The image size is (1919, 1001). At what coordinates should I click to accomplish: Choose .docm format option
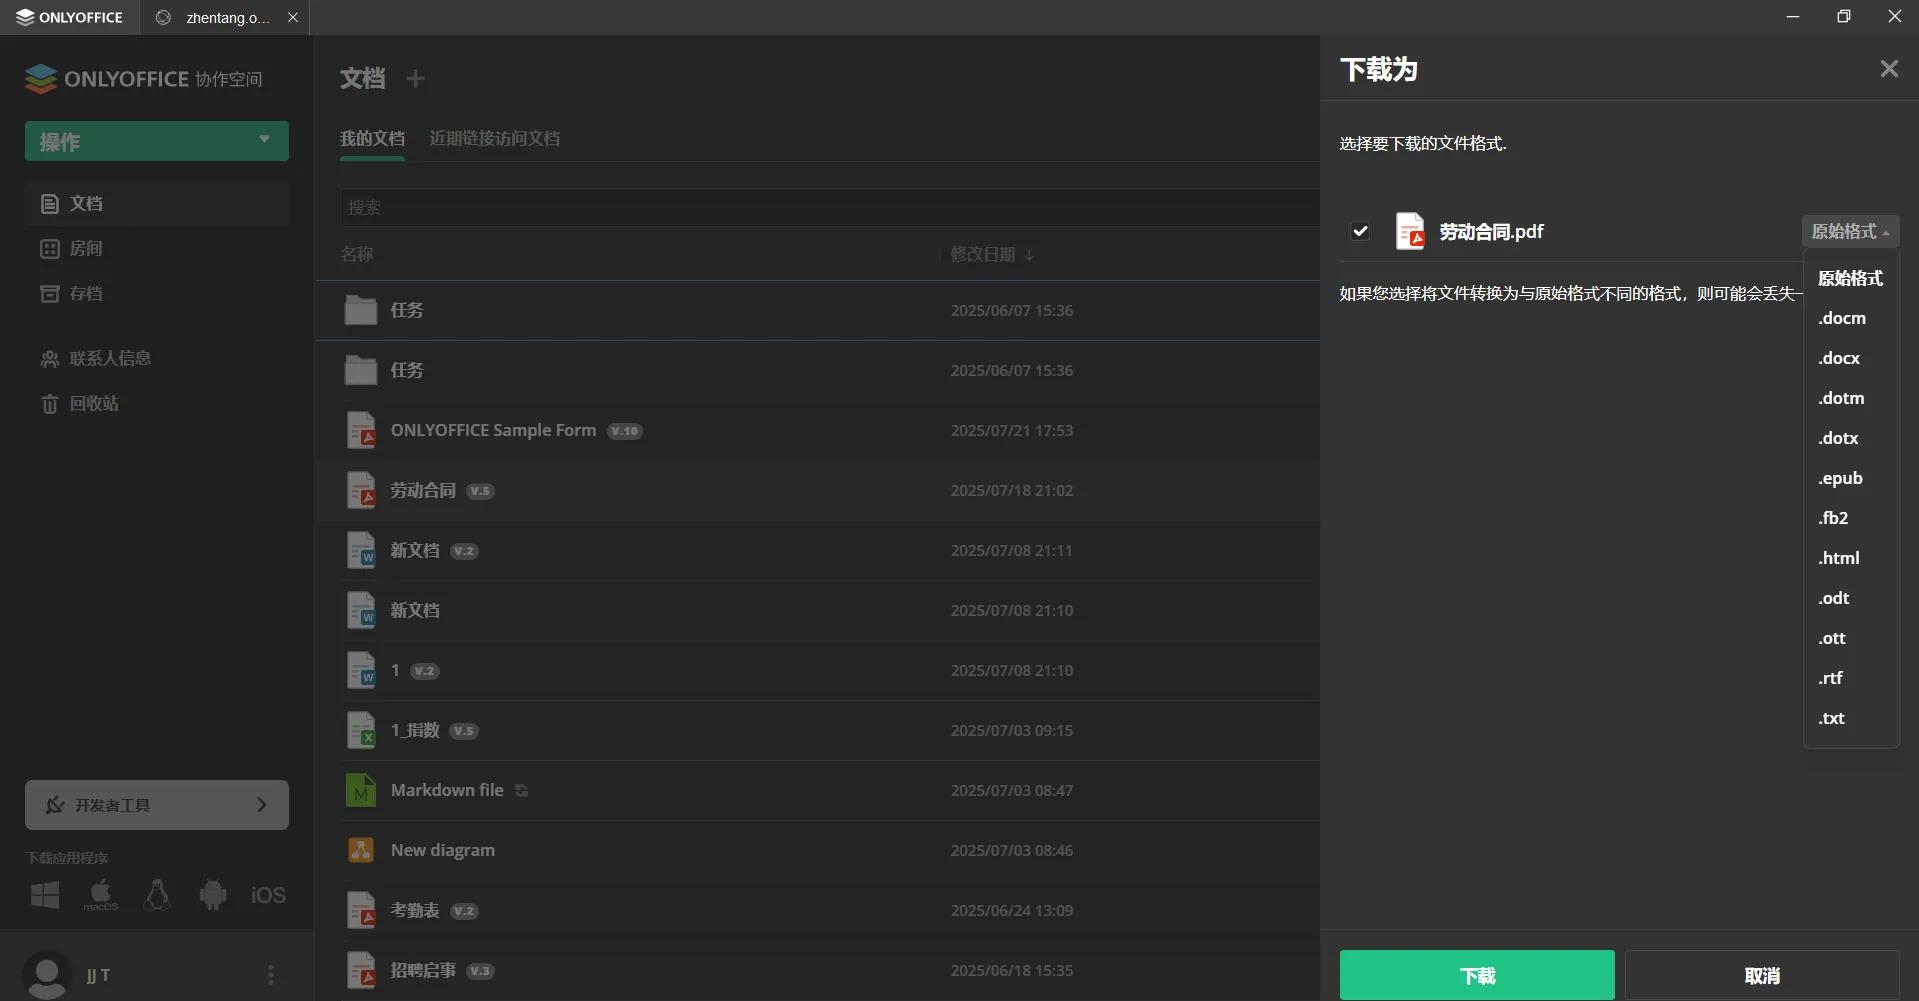1850,318
